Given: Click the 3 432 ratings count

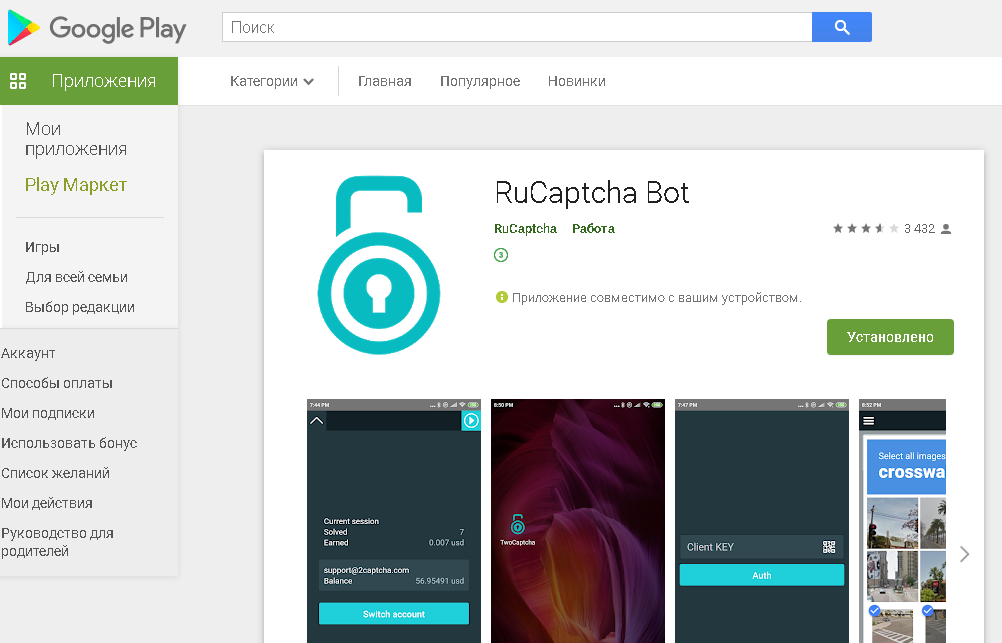Looking at the screenshot, I should (x=919, y=229).
